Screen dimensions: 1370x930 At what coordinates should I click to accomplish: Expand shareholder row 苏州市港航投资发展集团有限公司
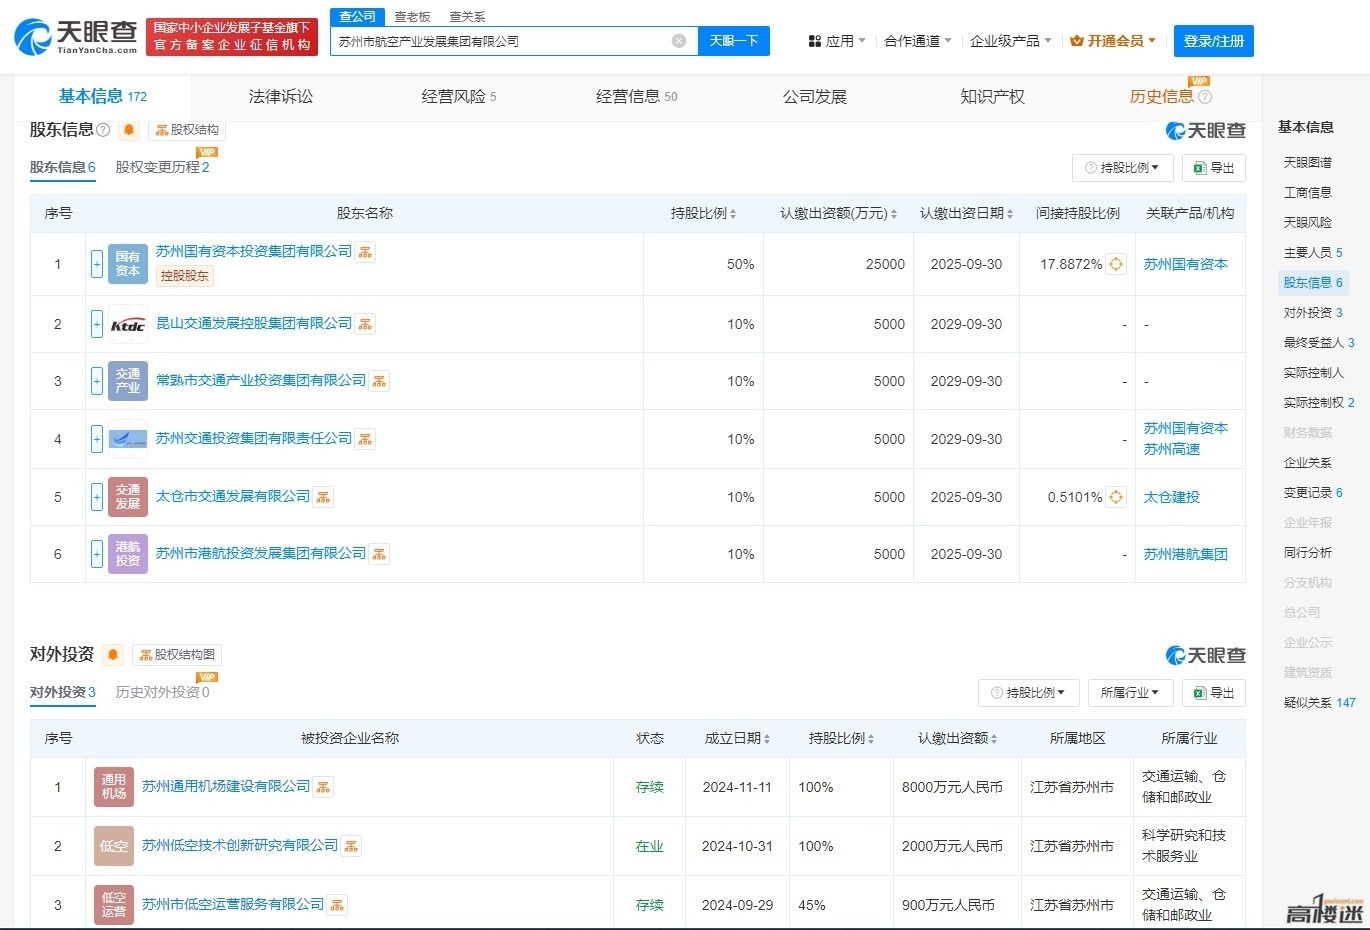coord(97,554)
